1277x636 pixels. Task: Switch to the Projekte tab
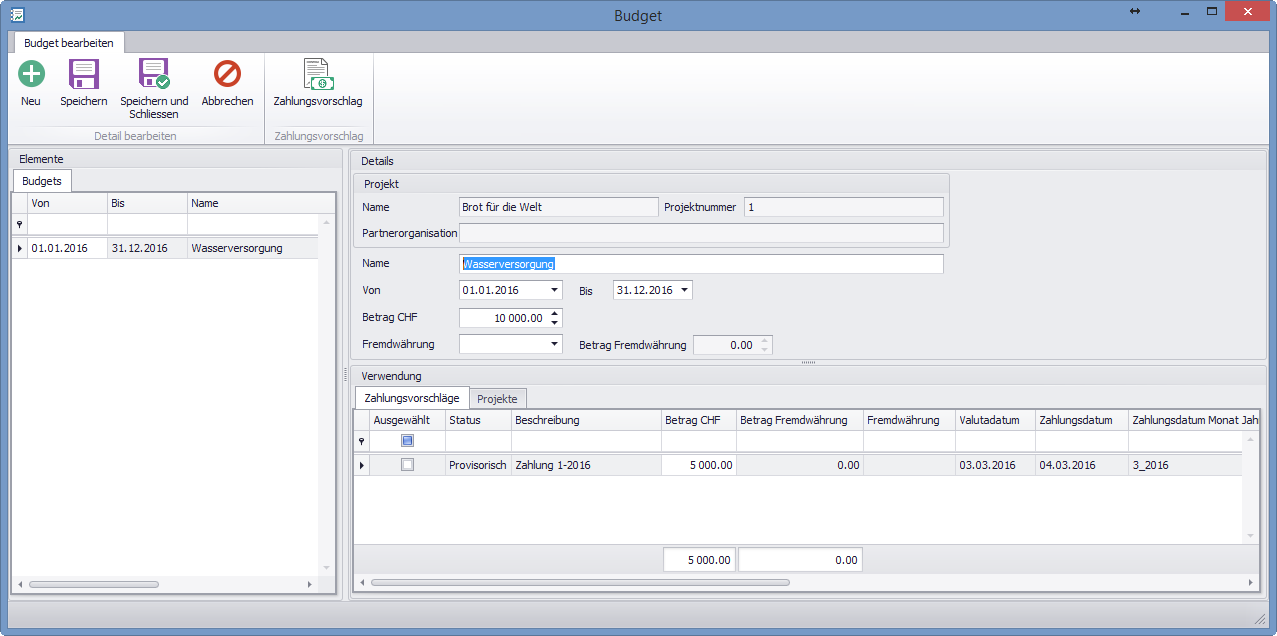point(497,399)
